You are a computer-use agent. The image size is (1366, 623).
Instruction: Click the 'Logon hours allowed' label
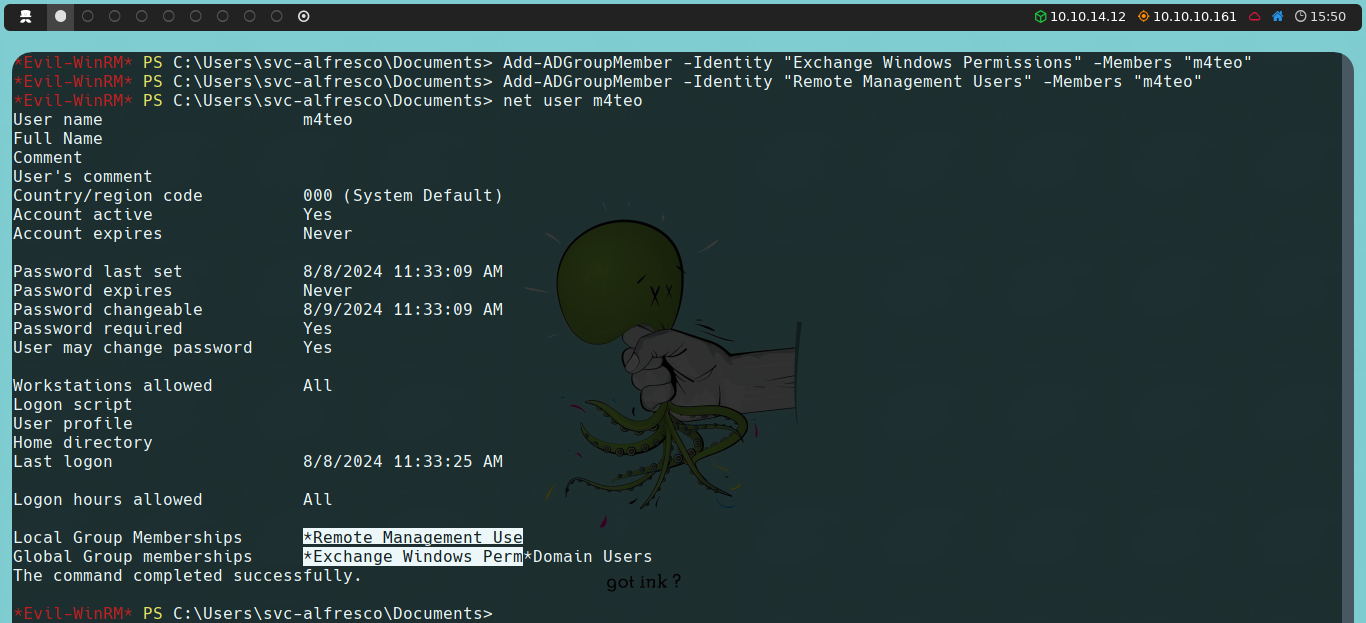point(108,500)
